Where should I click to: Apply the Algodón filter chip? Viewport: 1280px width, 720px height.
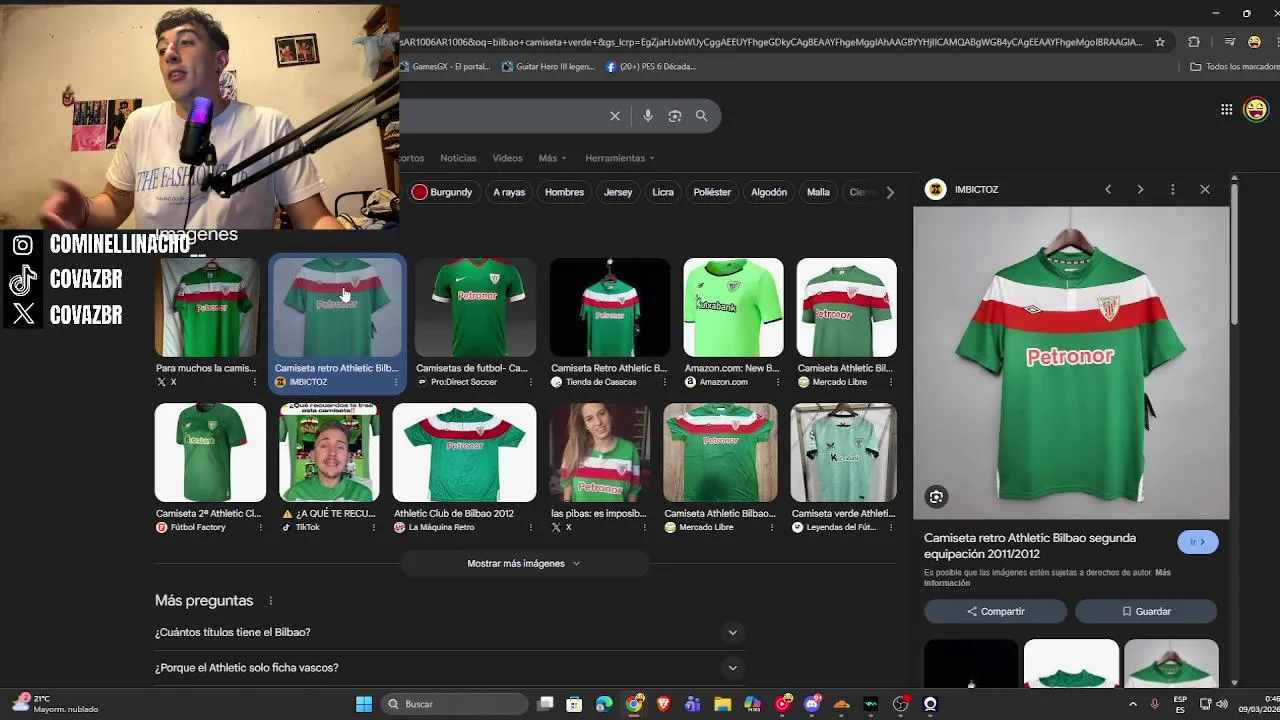(x=769, y=192)
